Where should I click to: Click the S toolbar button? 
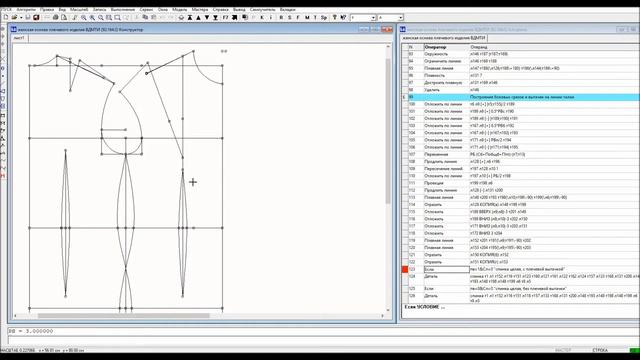(x=289, y=18)
